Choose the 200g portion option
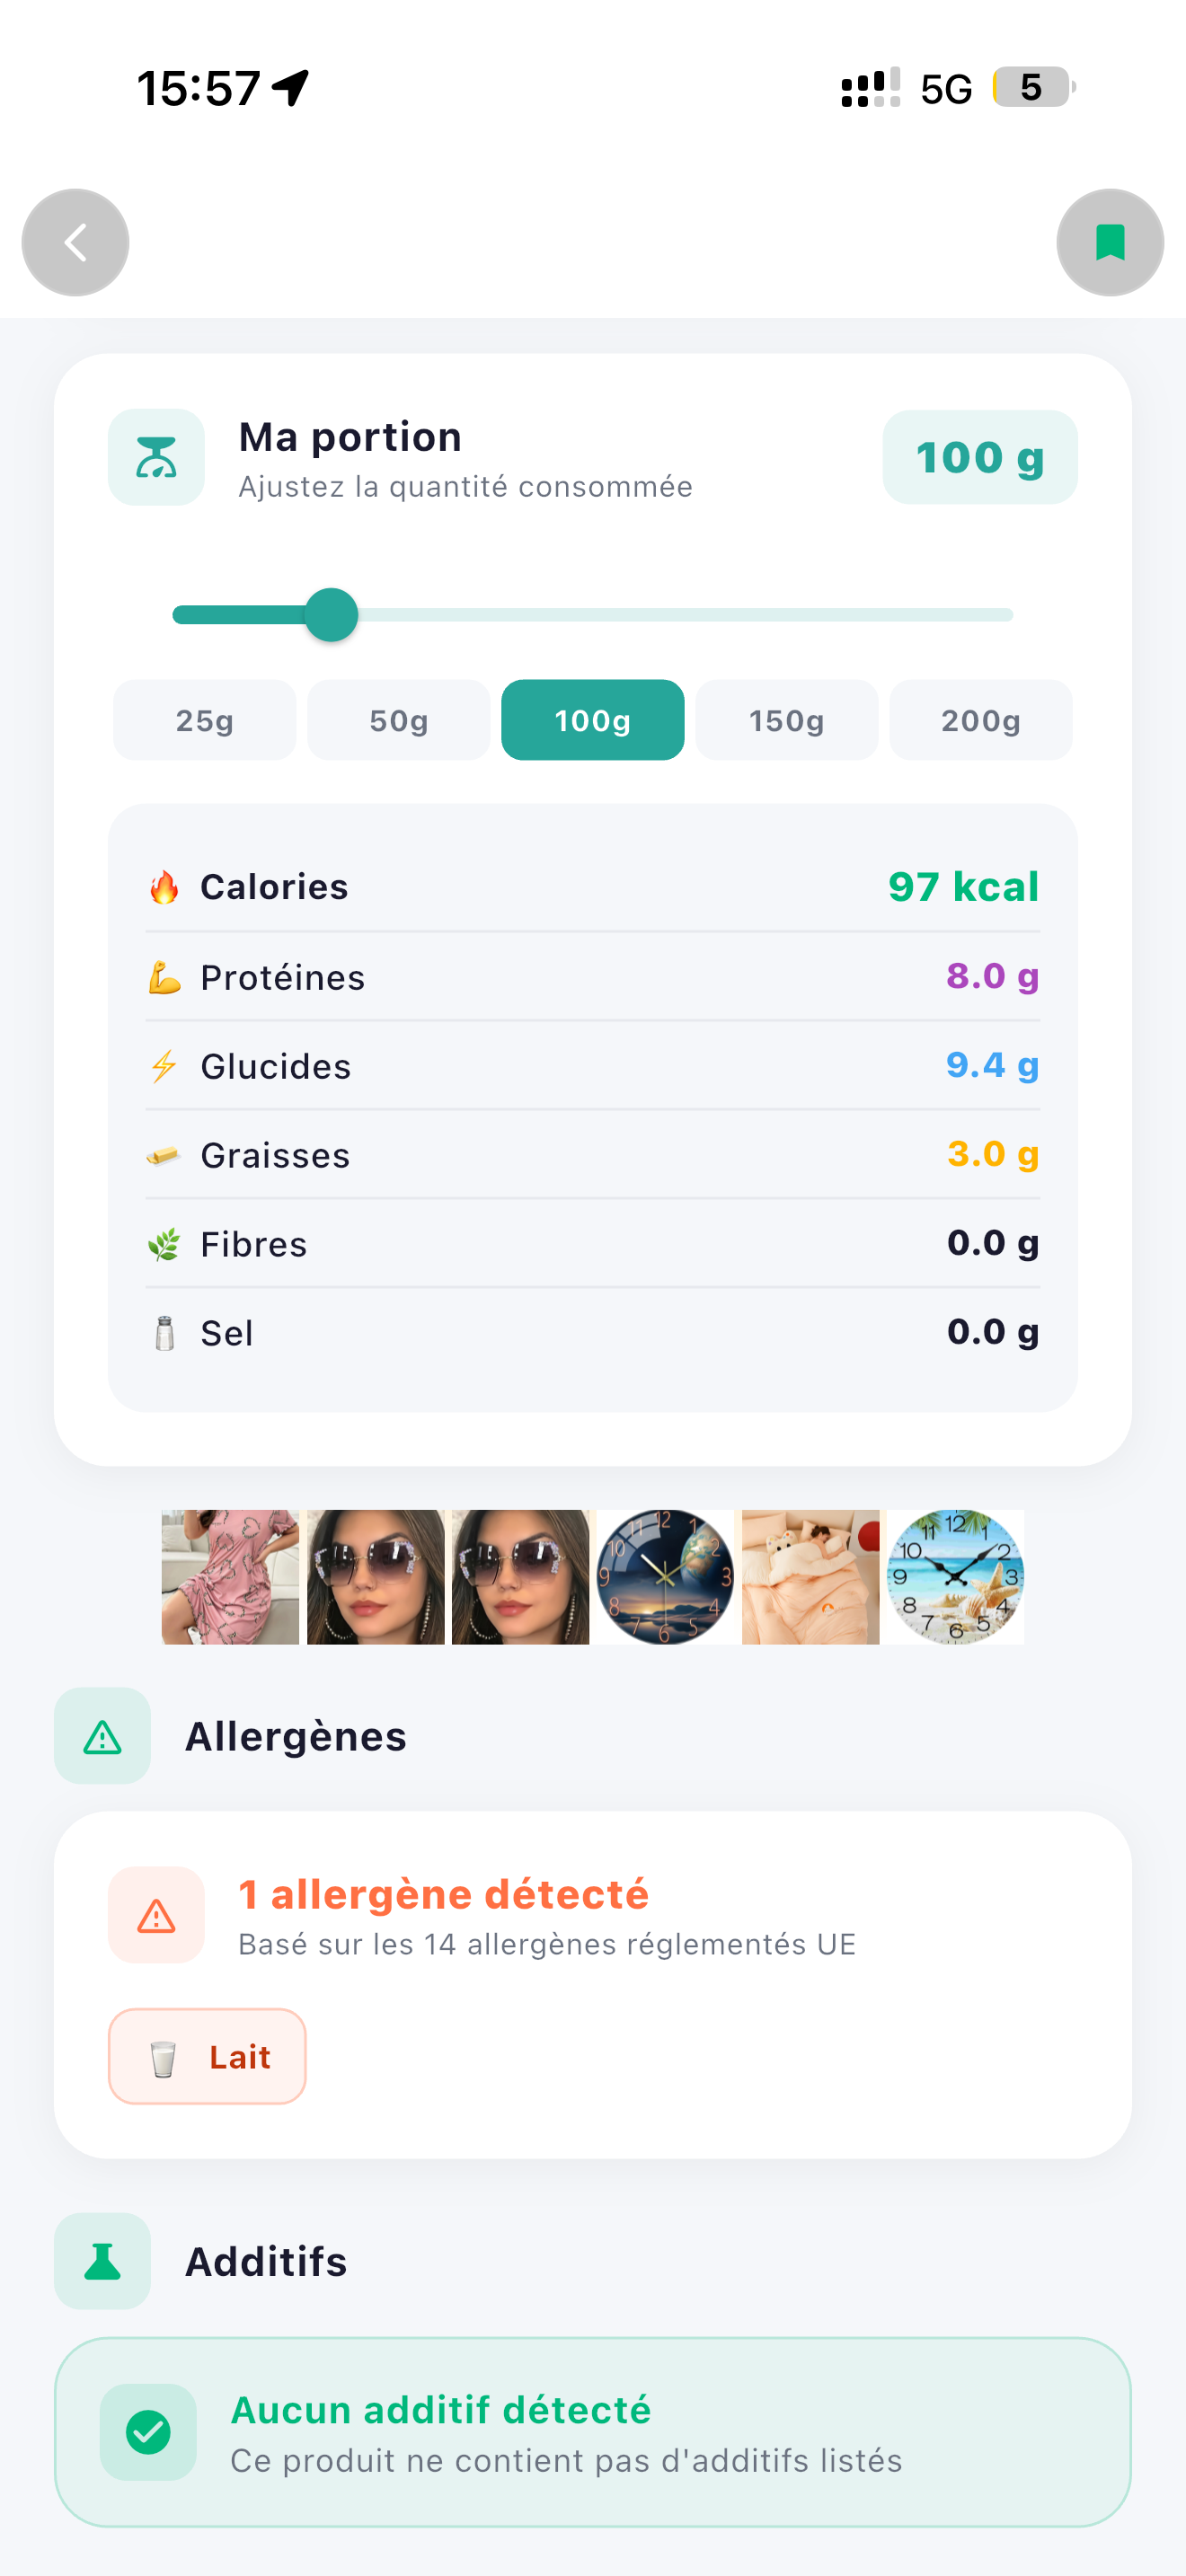This screenshot has height=2576, width=1186. (x=980, y=720)
